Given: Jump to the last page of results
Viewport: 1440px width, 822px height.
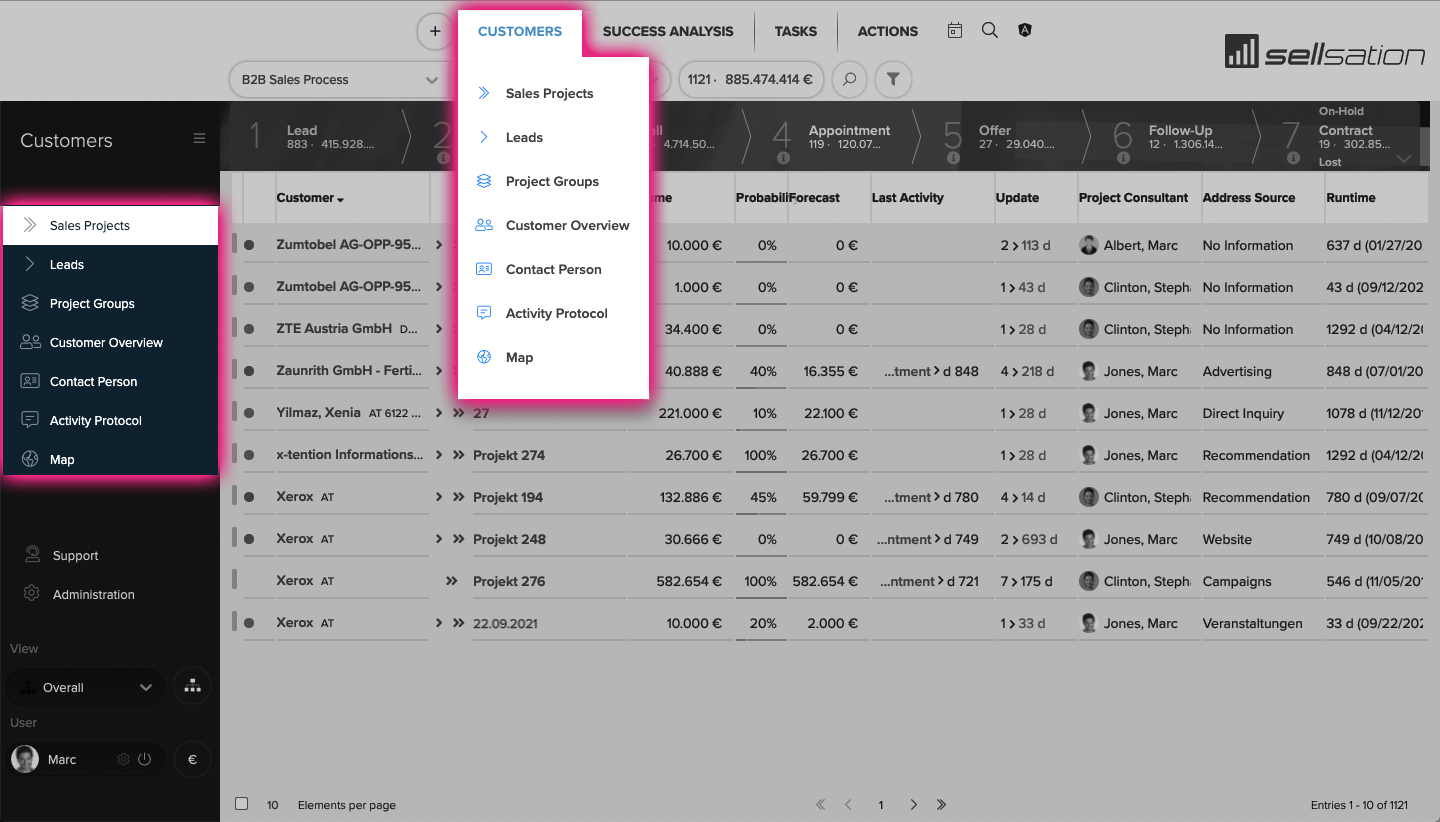Looking at the screenshot, I should pyautogui.click(x=941, y=804).
